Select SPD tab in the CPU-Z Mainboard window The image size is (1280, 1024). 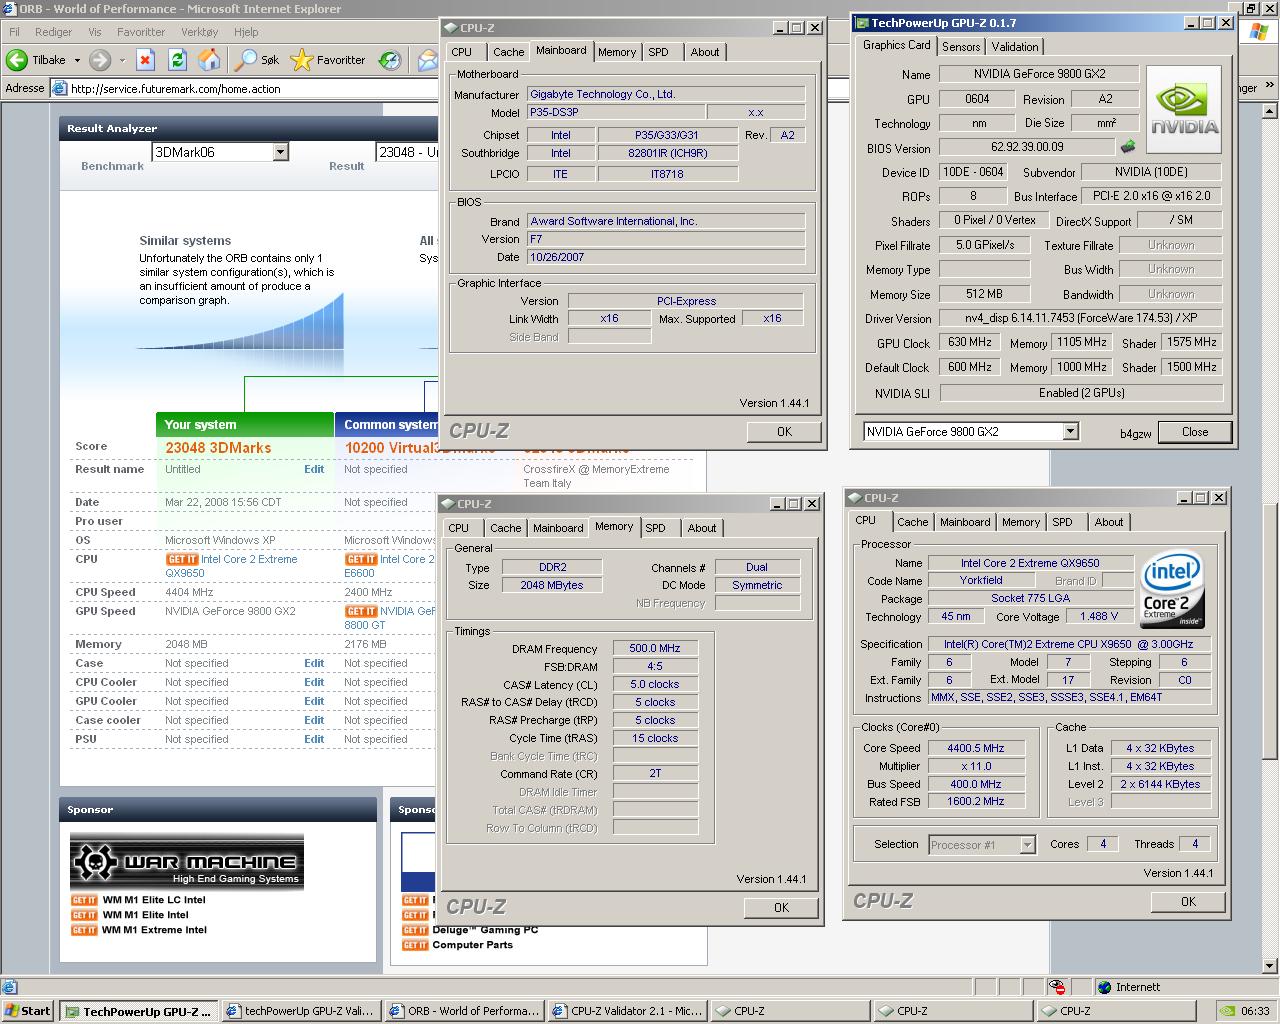[x=658, y=52]
